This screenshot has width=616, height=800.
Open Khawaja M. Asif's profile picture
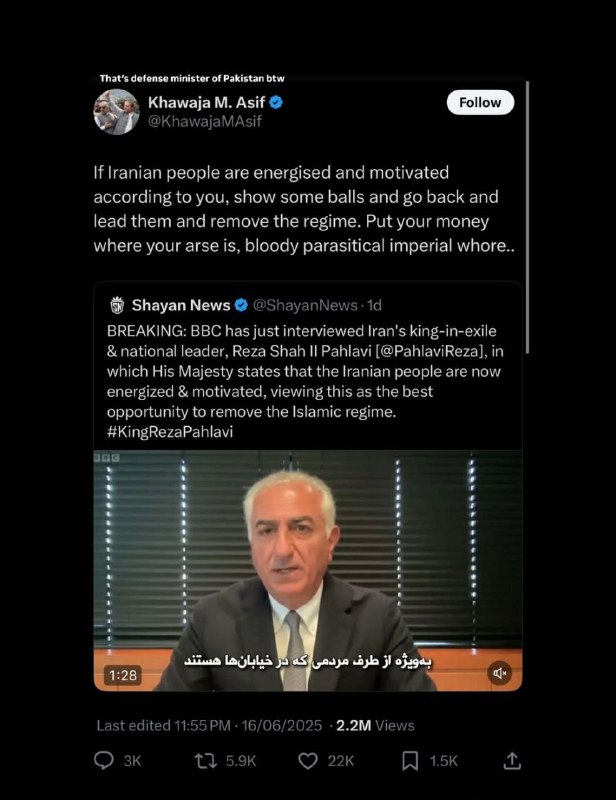point(116,112)
